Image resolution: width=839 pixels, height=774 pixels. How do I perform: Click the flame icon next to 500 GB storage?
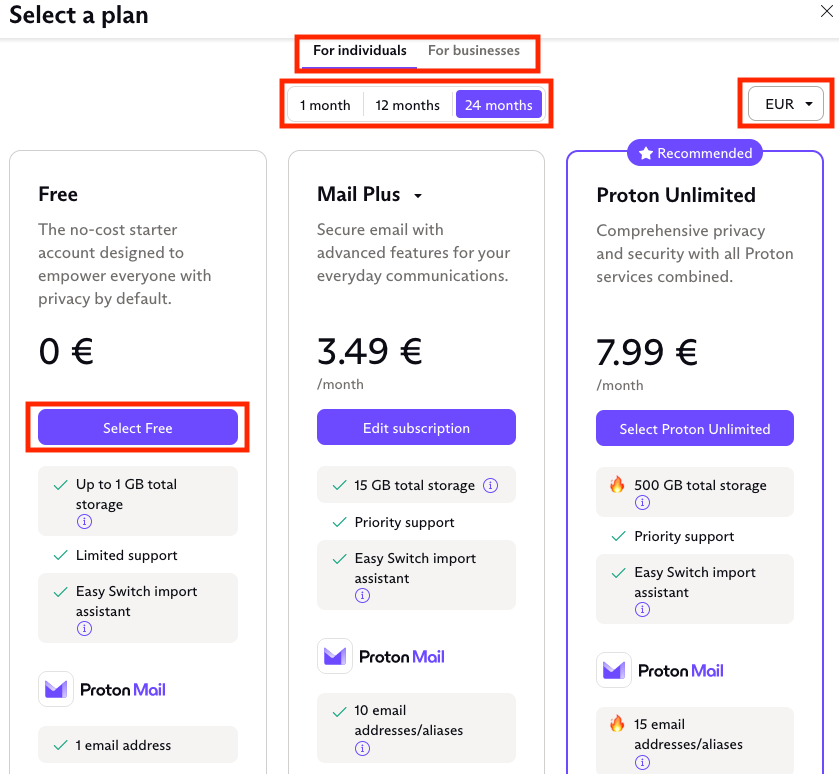(x=618, y=485)
